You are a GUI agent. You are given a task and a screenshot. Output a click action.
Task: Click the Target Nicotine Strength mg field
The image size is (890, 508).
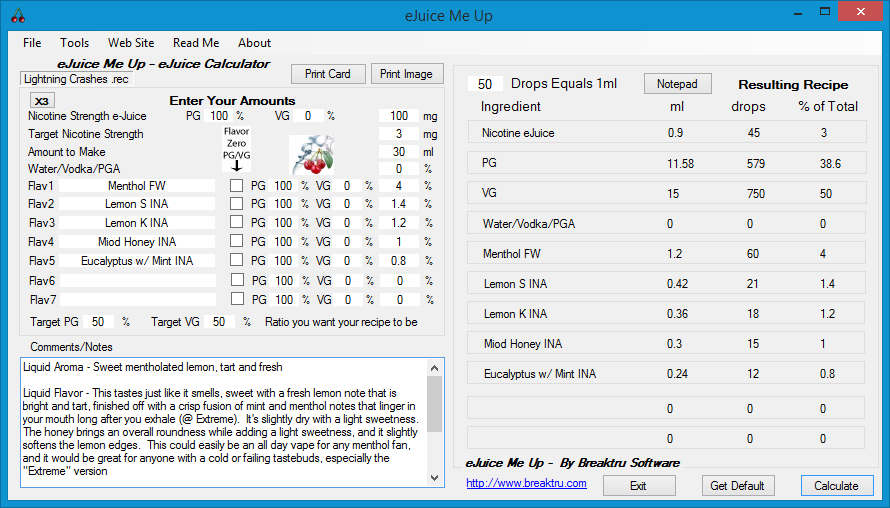(x=399, y=134)
